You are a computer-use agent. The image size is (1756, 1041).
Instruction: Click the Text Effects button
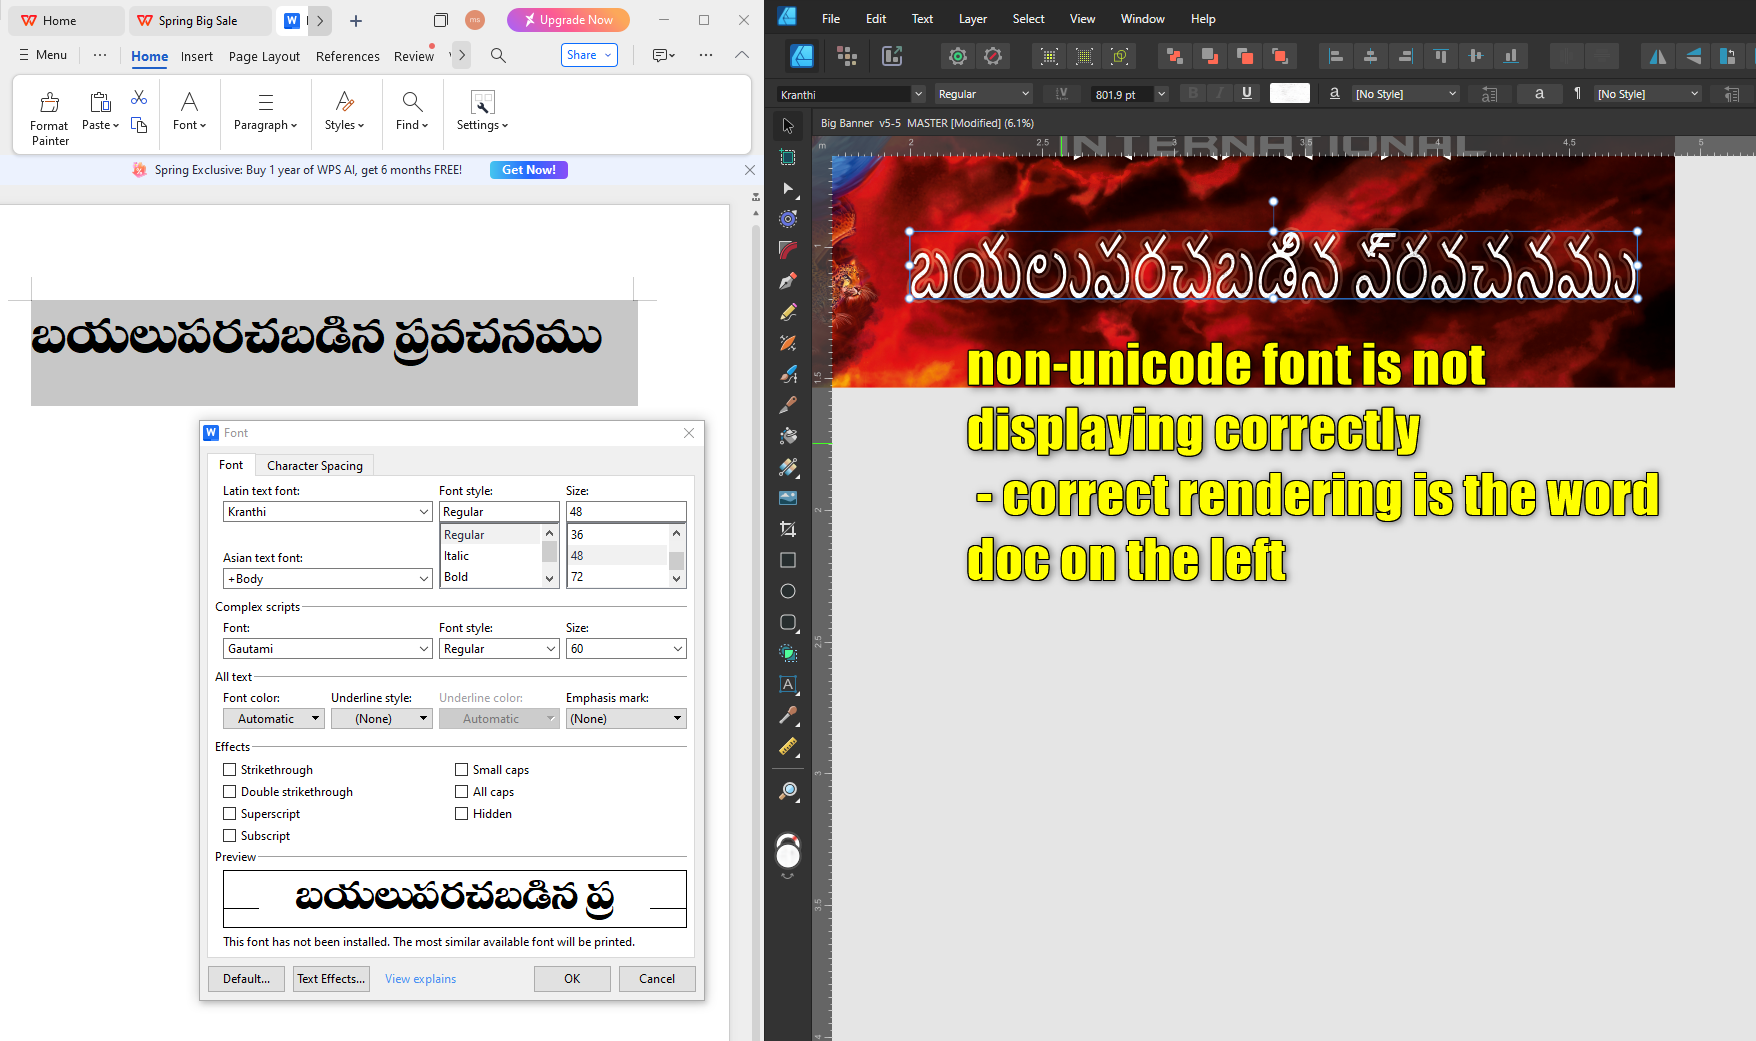click(x=331, y=978)
